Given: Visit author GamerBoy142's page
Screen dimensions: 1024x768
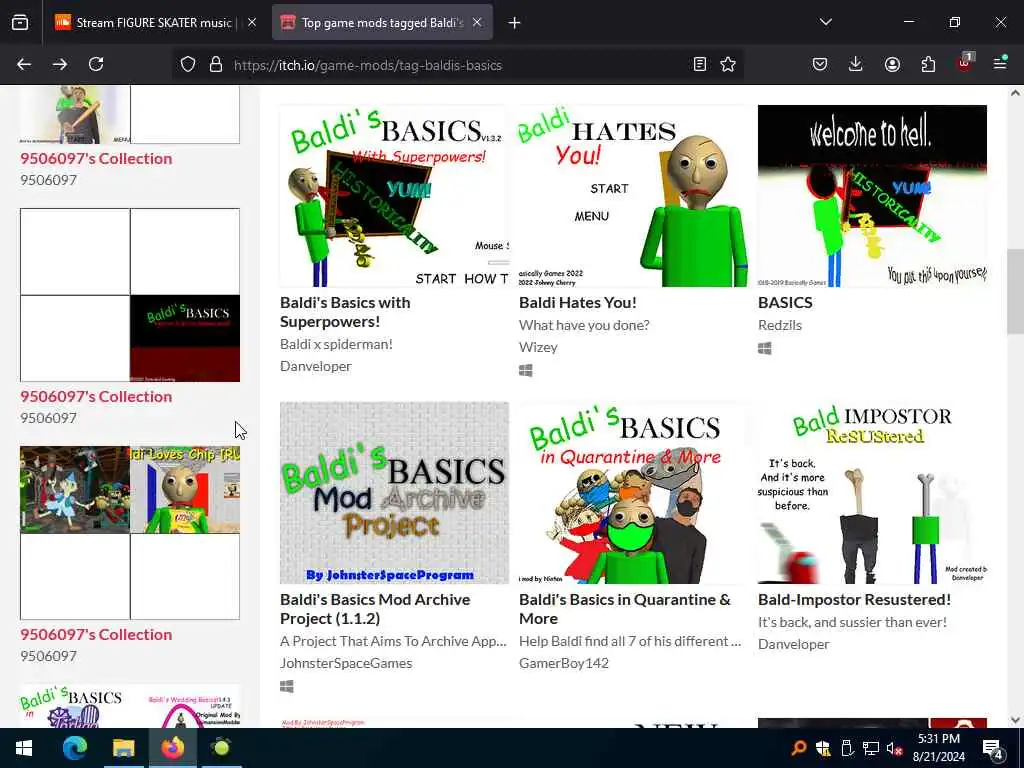Looking at the screenshot, I should (x=564, y=663).
